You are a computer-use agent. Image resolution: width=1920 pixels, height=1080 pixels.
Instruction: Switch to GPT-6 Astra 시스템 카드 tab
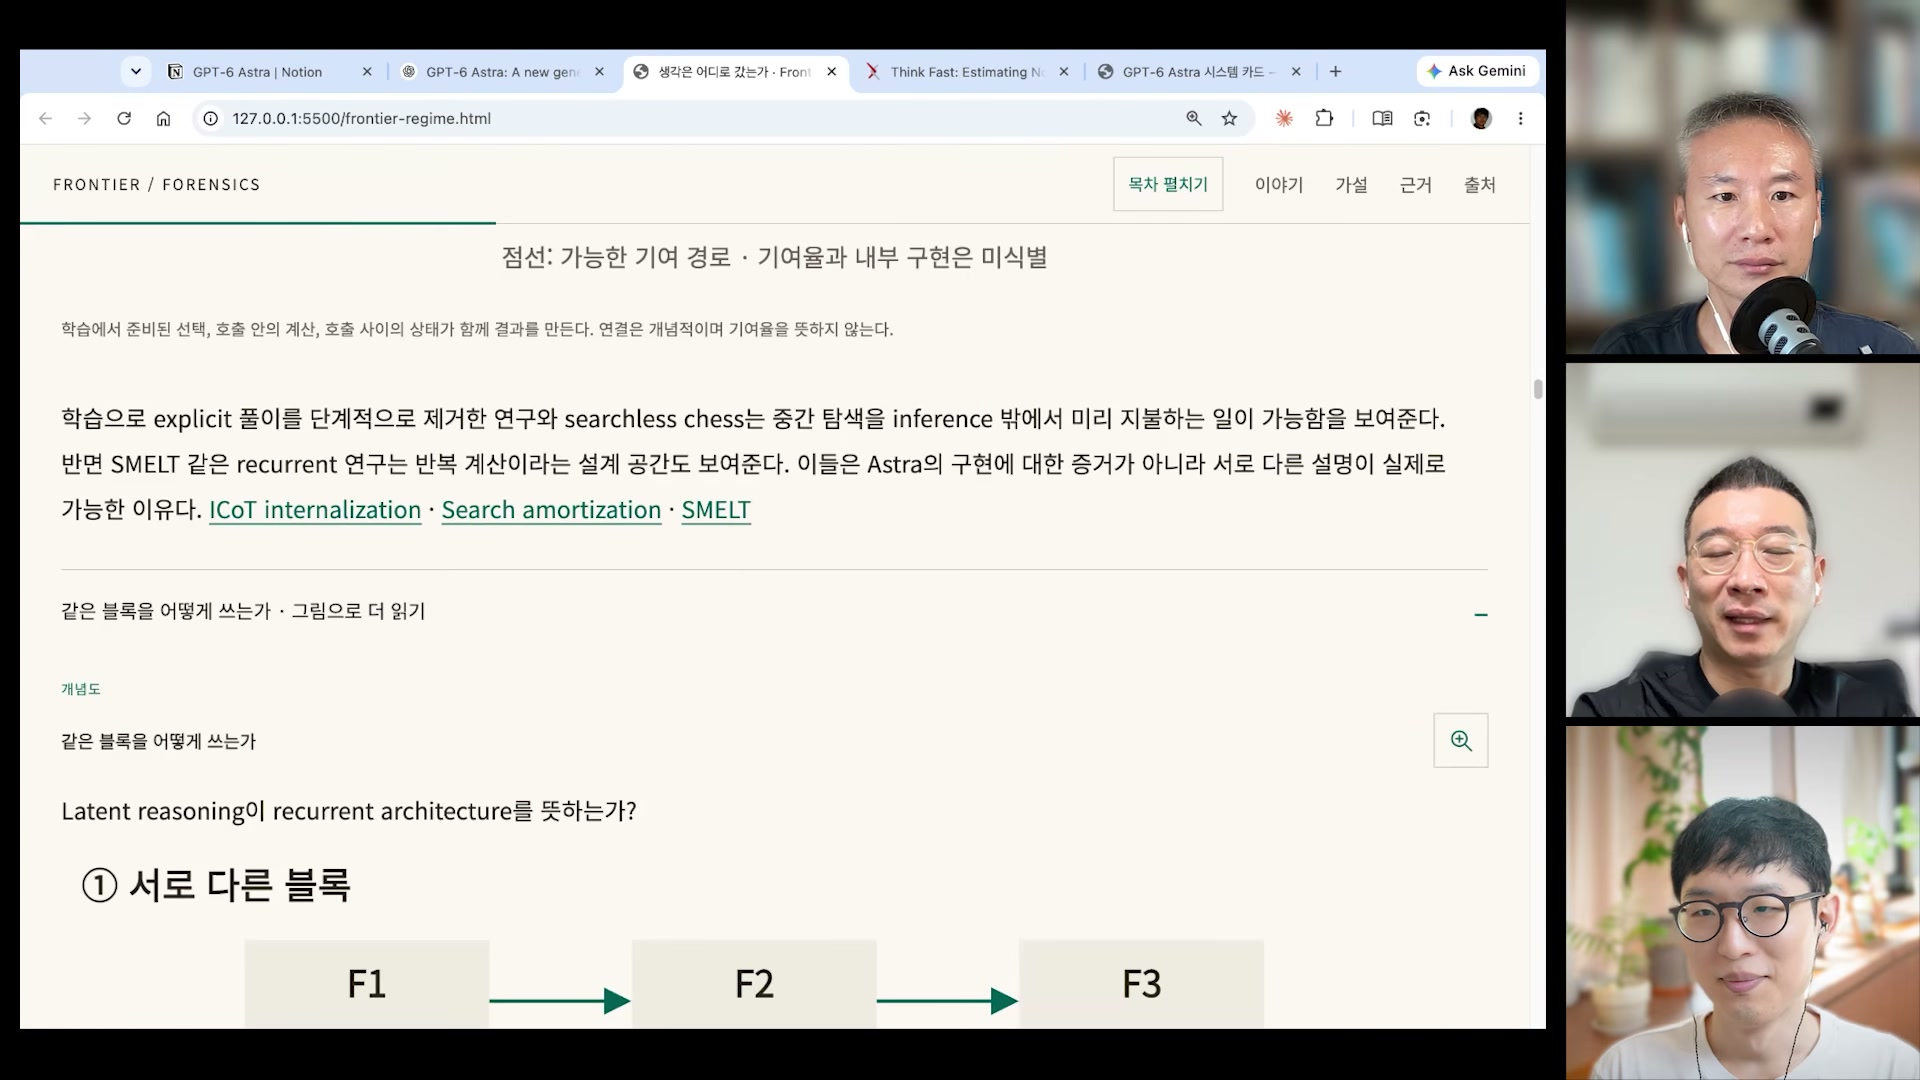tap(1198, 72)
